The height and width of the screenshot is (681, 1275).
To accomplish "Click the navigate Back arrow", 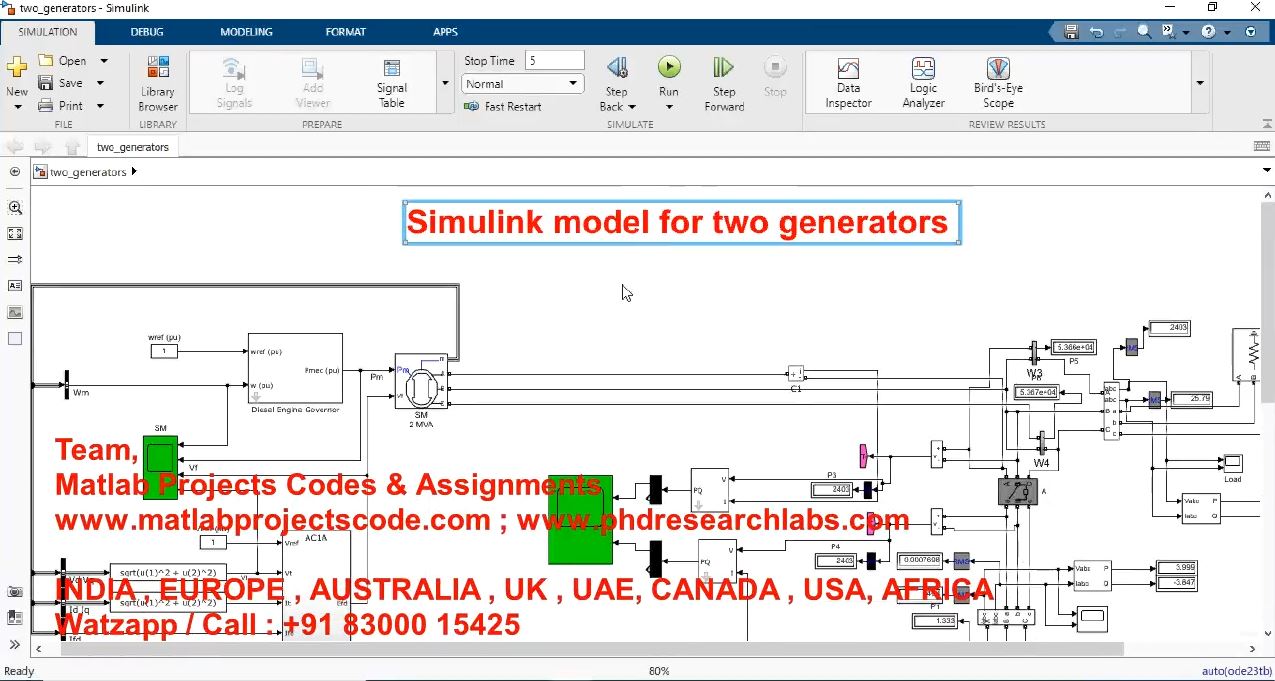I will 15,147.
